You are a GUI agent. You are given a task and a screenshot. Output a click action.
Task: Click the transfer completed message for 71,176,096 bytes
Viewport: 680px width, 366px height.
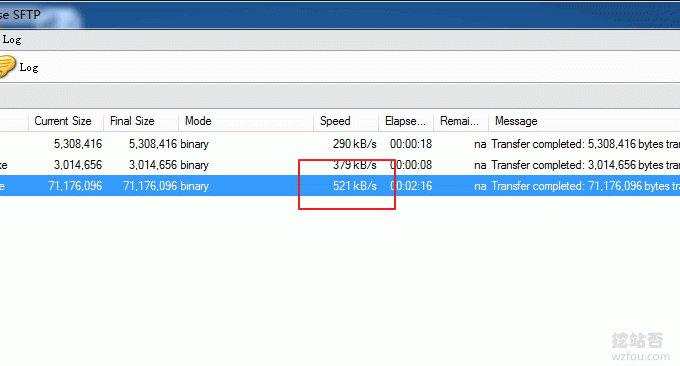pyautogui.click(x=585, y=186)
